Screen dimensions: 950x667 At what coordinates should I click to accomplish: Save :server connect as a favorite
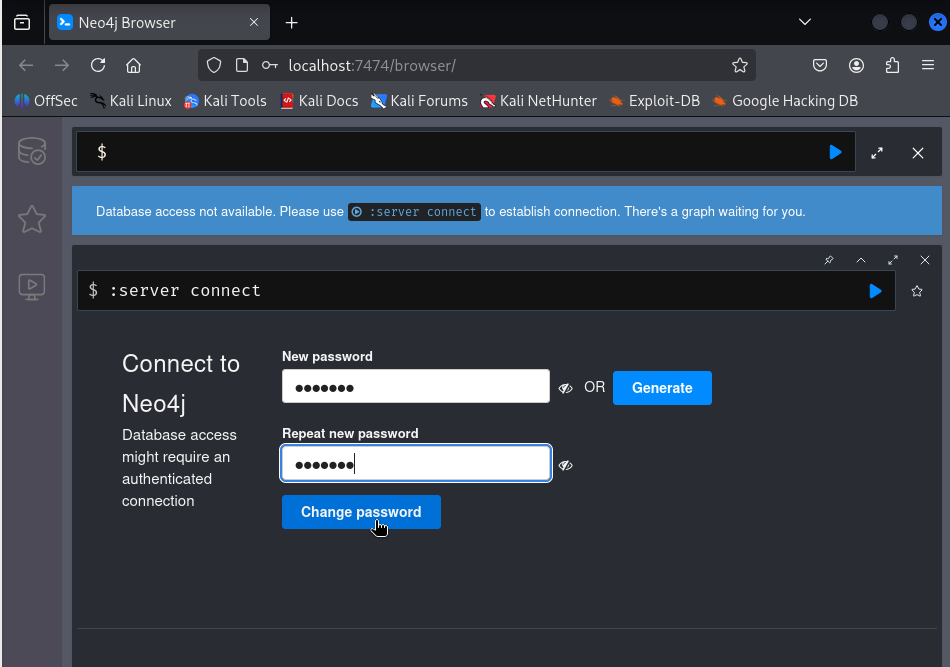click(x=917, y=291)
